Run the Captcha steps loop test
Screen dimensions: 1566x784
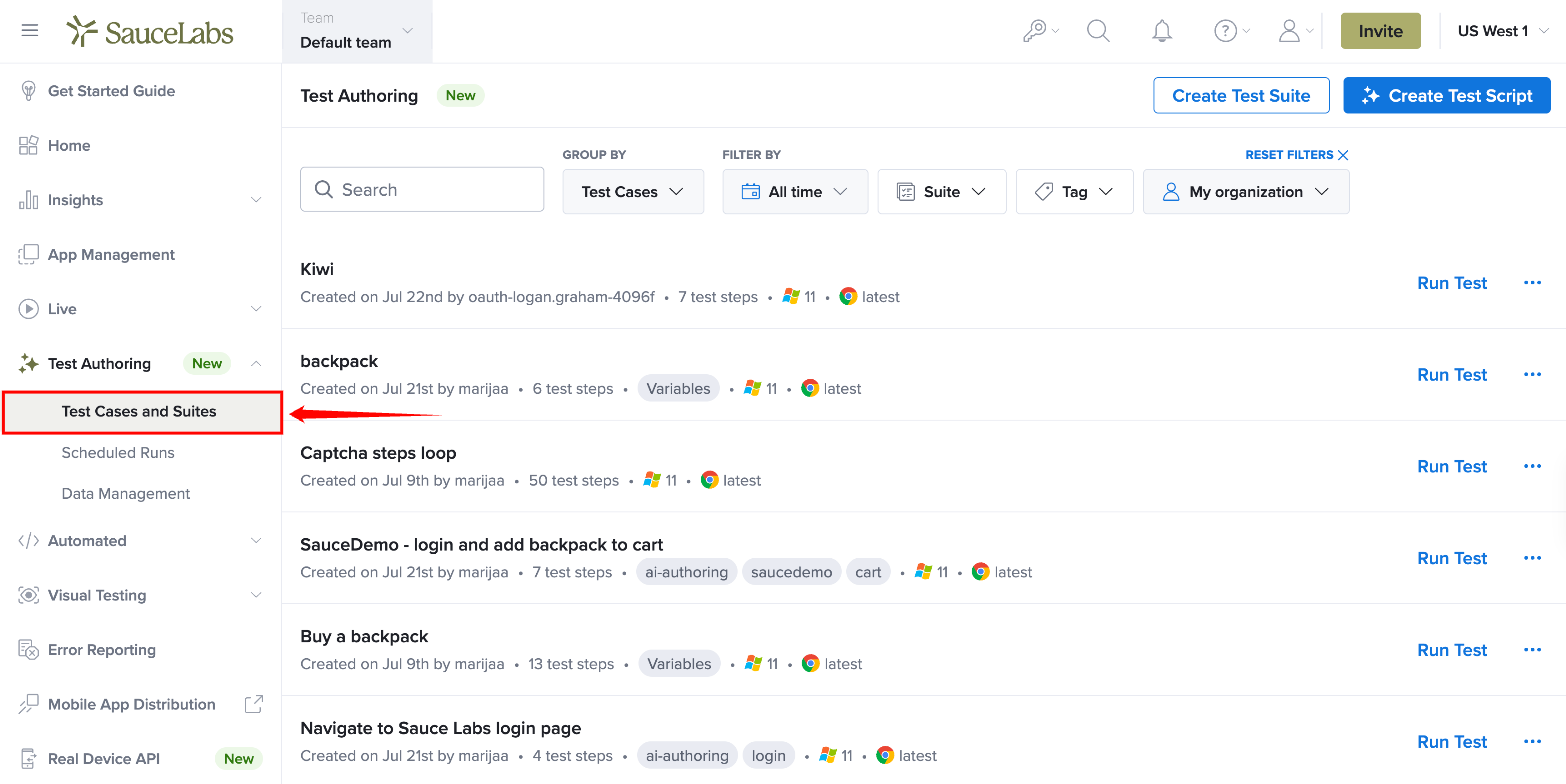(x=1453, y=466)
